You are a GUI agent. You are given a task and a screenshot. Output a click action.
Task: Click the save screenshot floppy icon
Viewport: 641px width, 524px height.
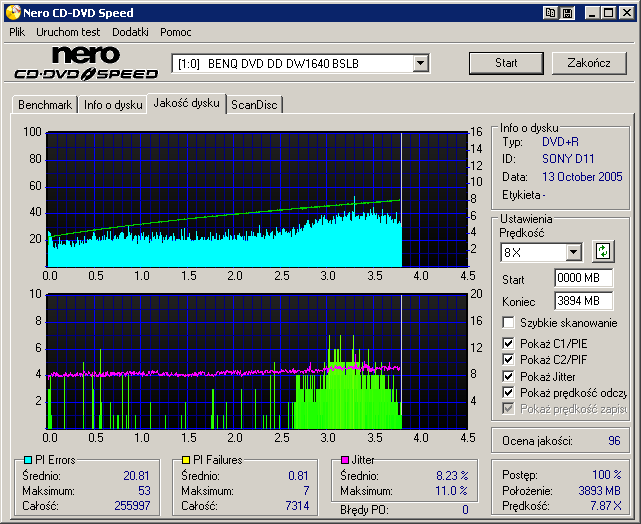pos(567,13)
